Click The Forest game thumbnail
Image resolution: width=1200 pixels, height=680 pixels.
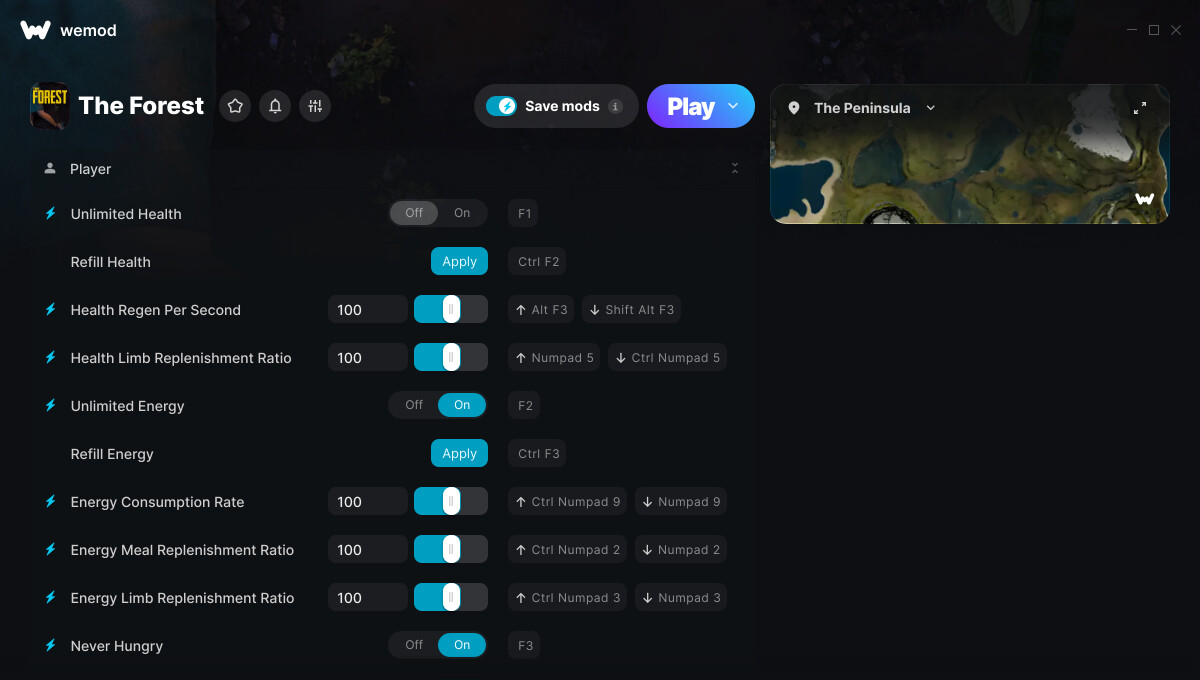[x=50, y=106]
